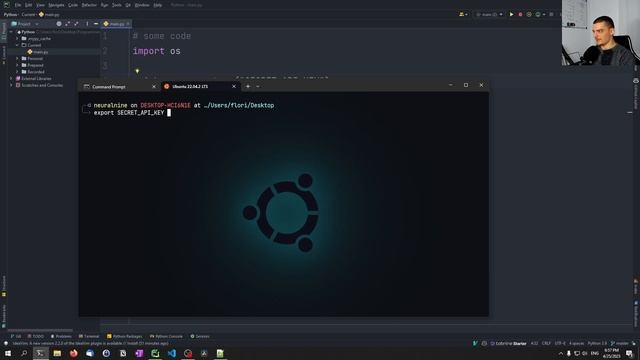Expand the Prepared folder
Screen dimensions: 640x360
click(18, 65)
